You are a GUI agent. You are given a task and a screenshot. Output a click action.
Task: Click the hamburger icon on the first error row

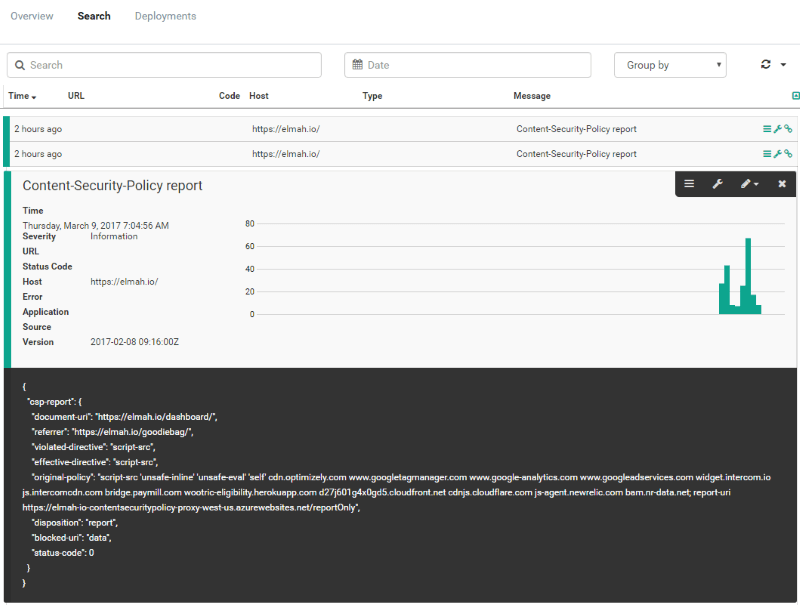[x=767, y=128]
